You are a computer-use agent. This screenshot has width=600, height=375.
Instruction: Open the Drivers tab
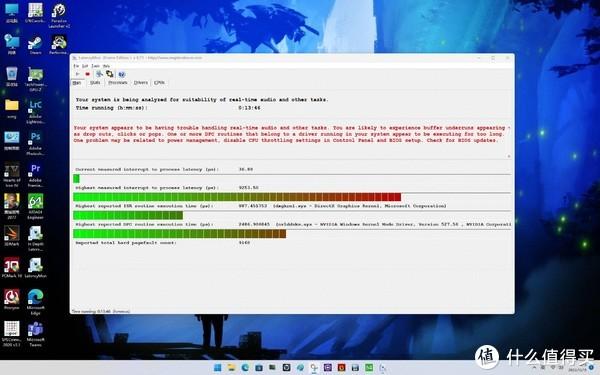click(141, 83)
